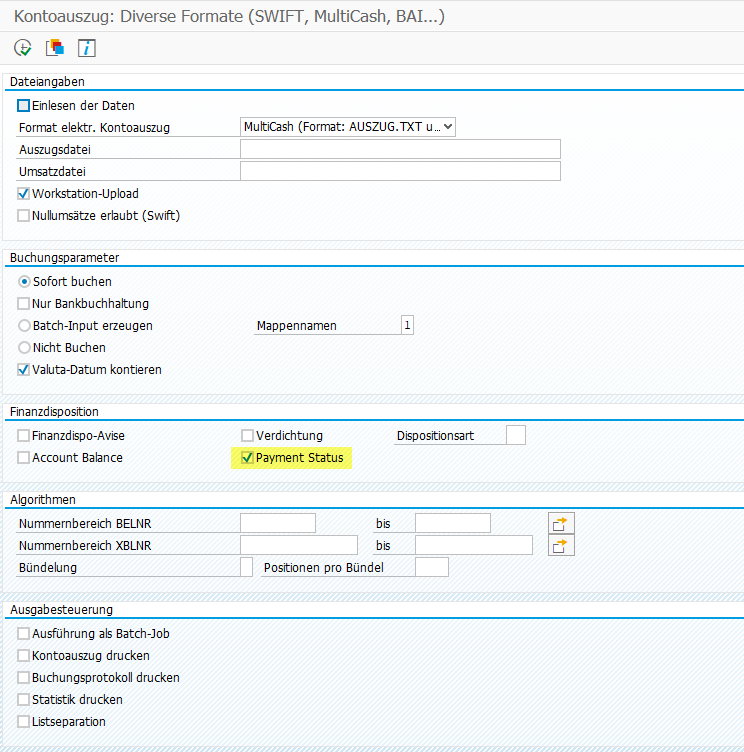Click the Get Variant icon
Screen dimensions: 744x752
(54, 47)
